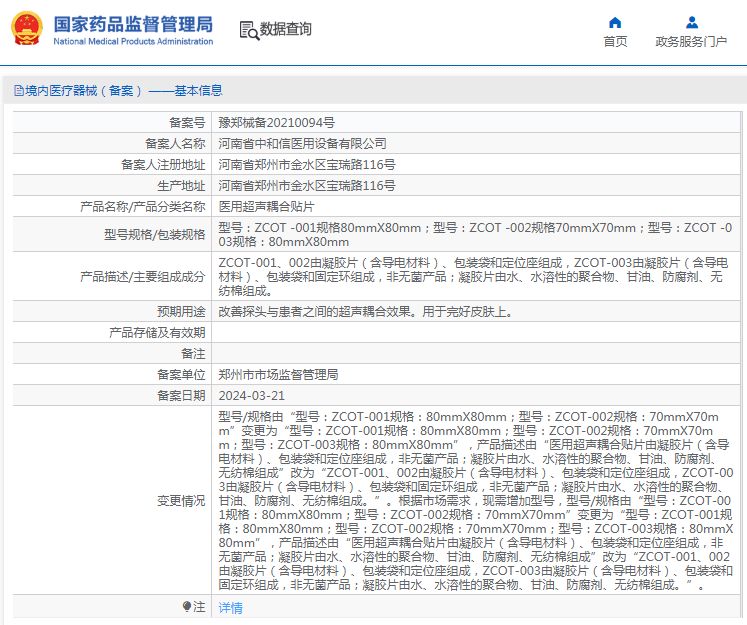Click 国家药品监督管理局 title

click(x=133, y=24)
